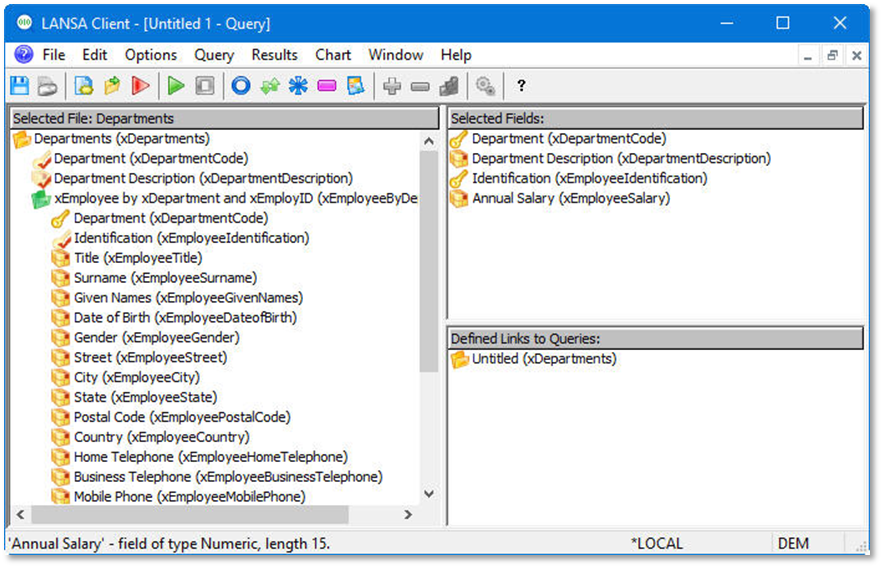Select Gender (xEmployeeGender) field

(x=156, y=338)
